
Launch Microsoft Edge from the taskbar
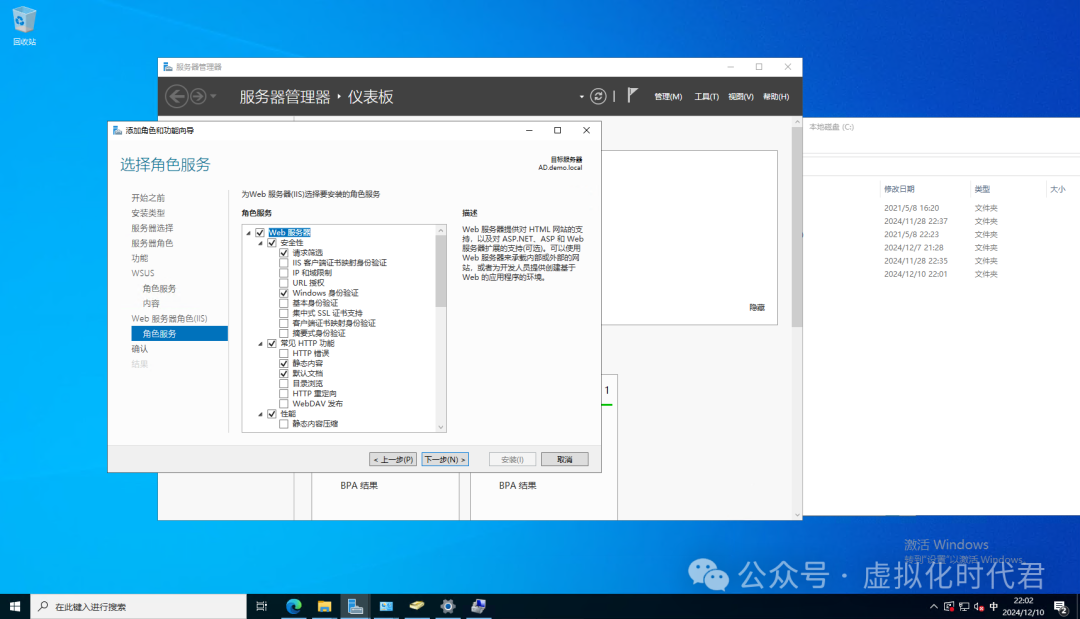point(294,607)
